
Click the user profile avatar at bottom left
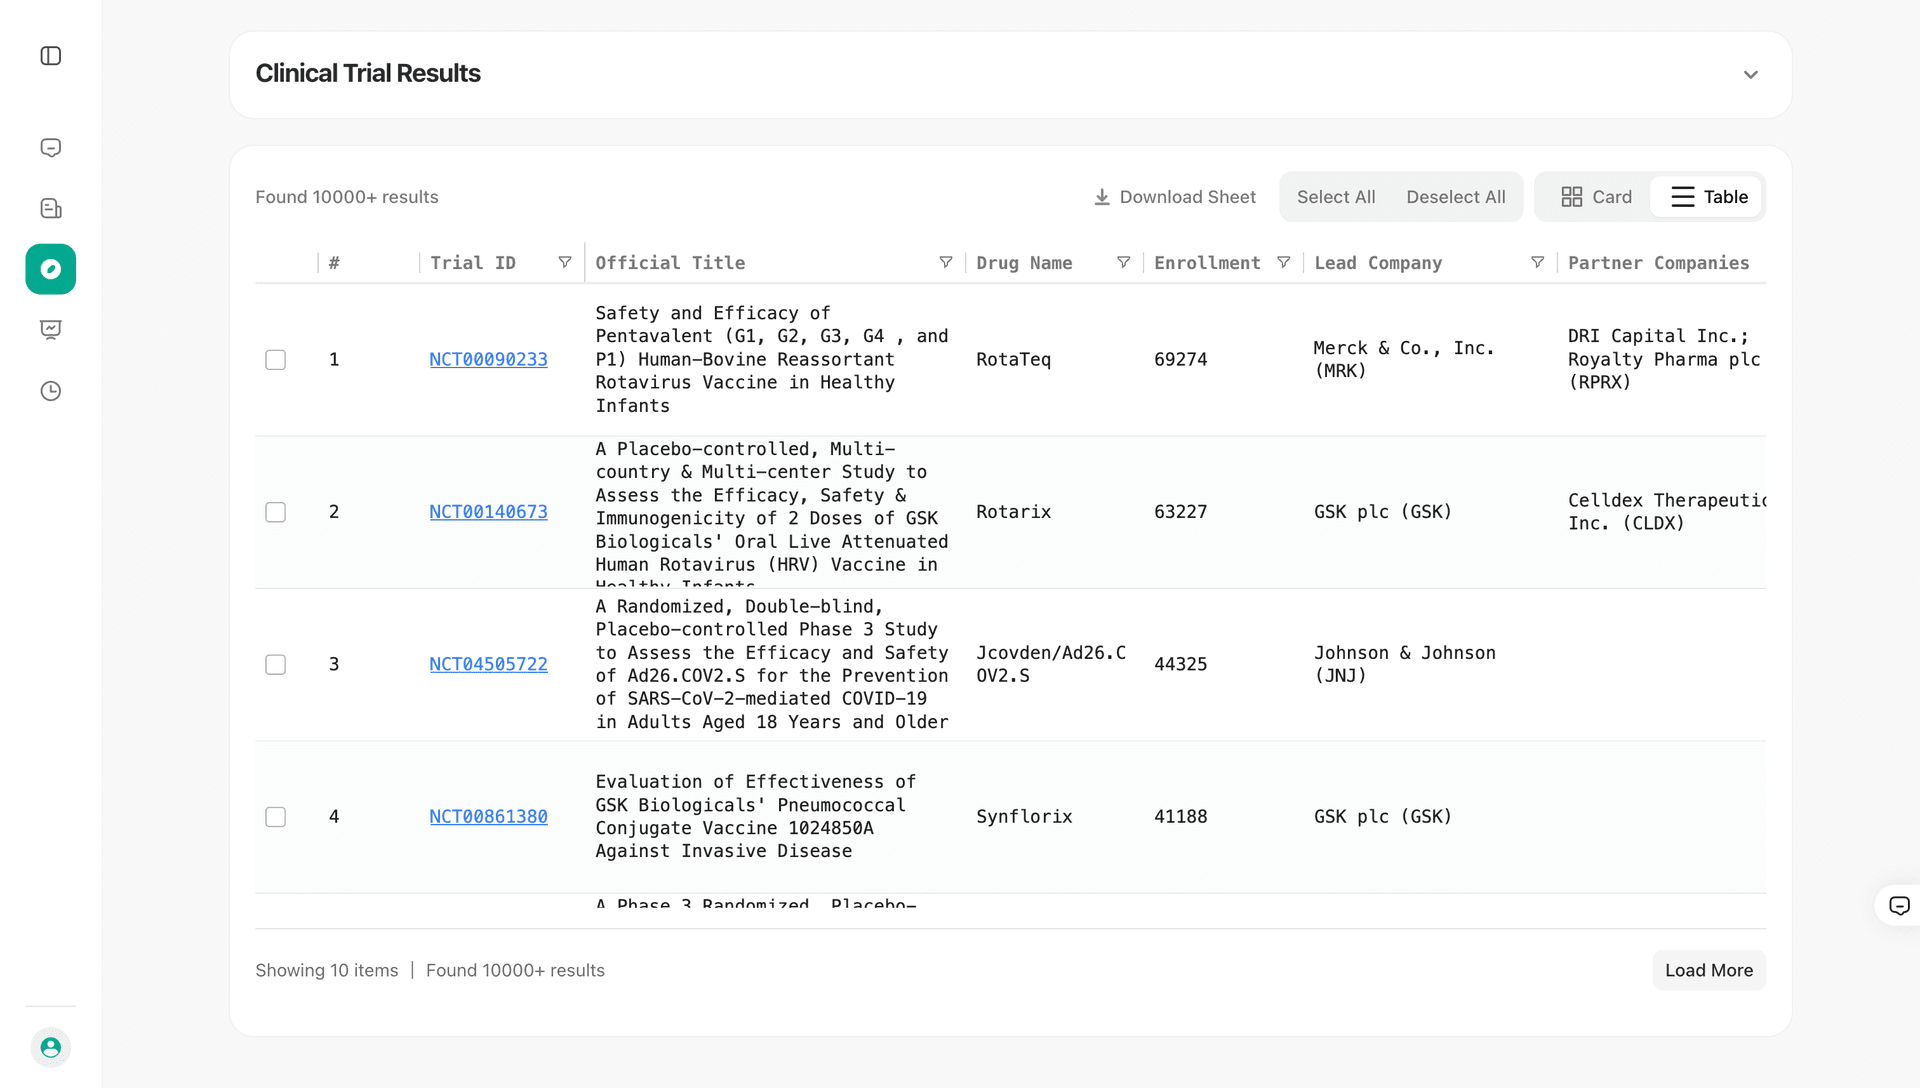tap(51, 1047)
